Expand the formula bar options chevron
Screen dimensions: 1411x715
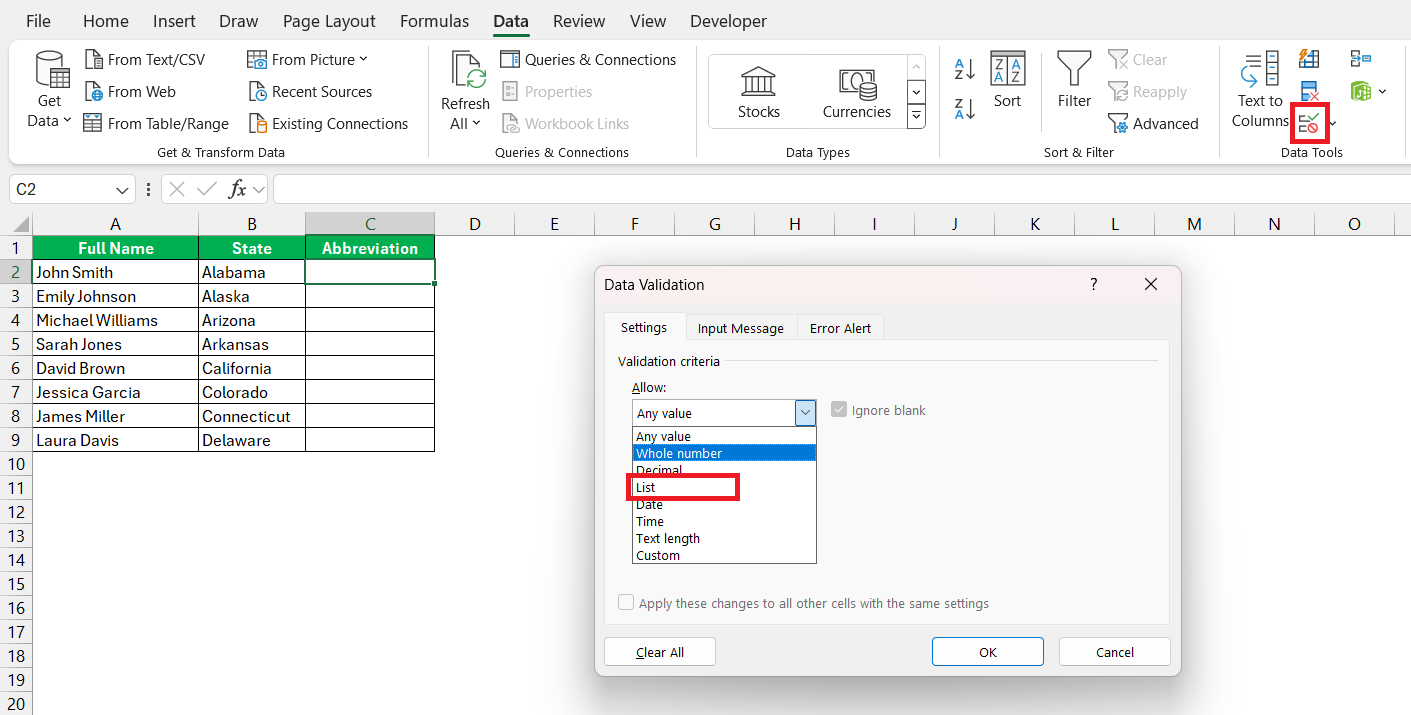(259, 189)
